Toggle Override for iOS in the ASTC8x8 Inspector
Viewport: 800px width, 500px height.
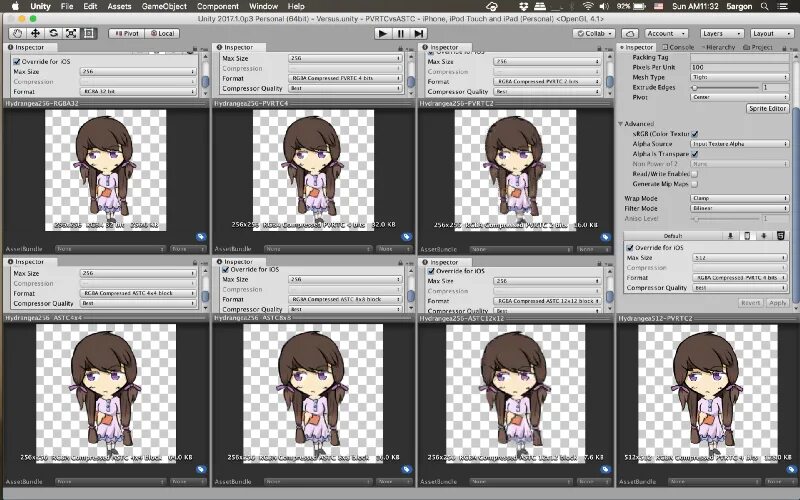click(x=226, y=269)
